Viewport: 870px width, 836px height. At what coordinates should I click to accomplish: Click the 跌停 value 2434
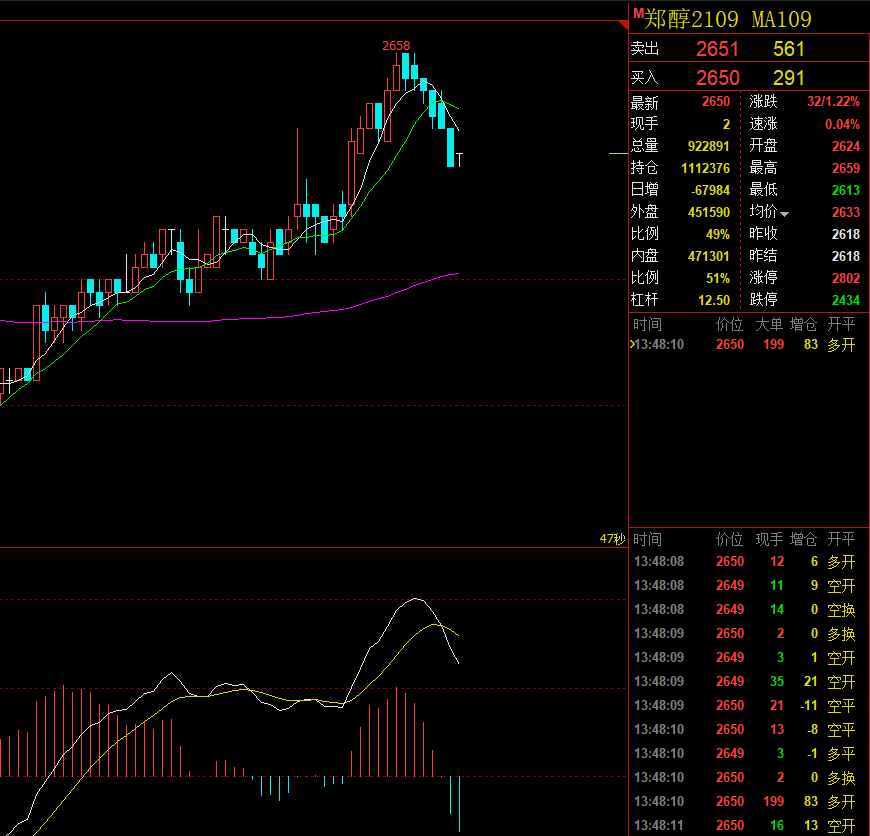[846, 300]
